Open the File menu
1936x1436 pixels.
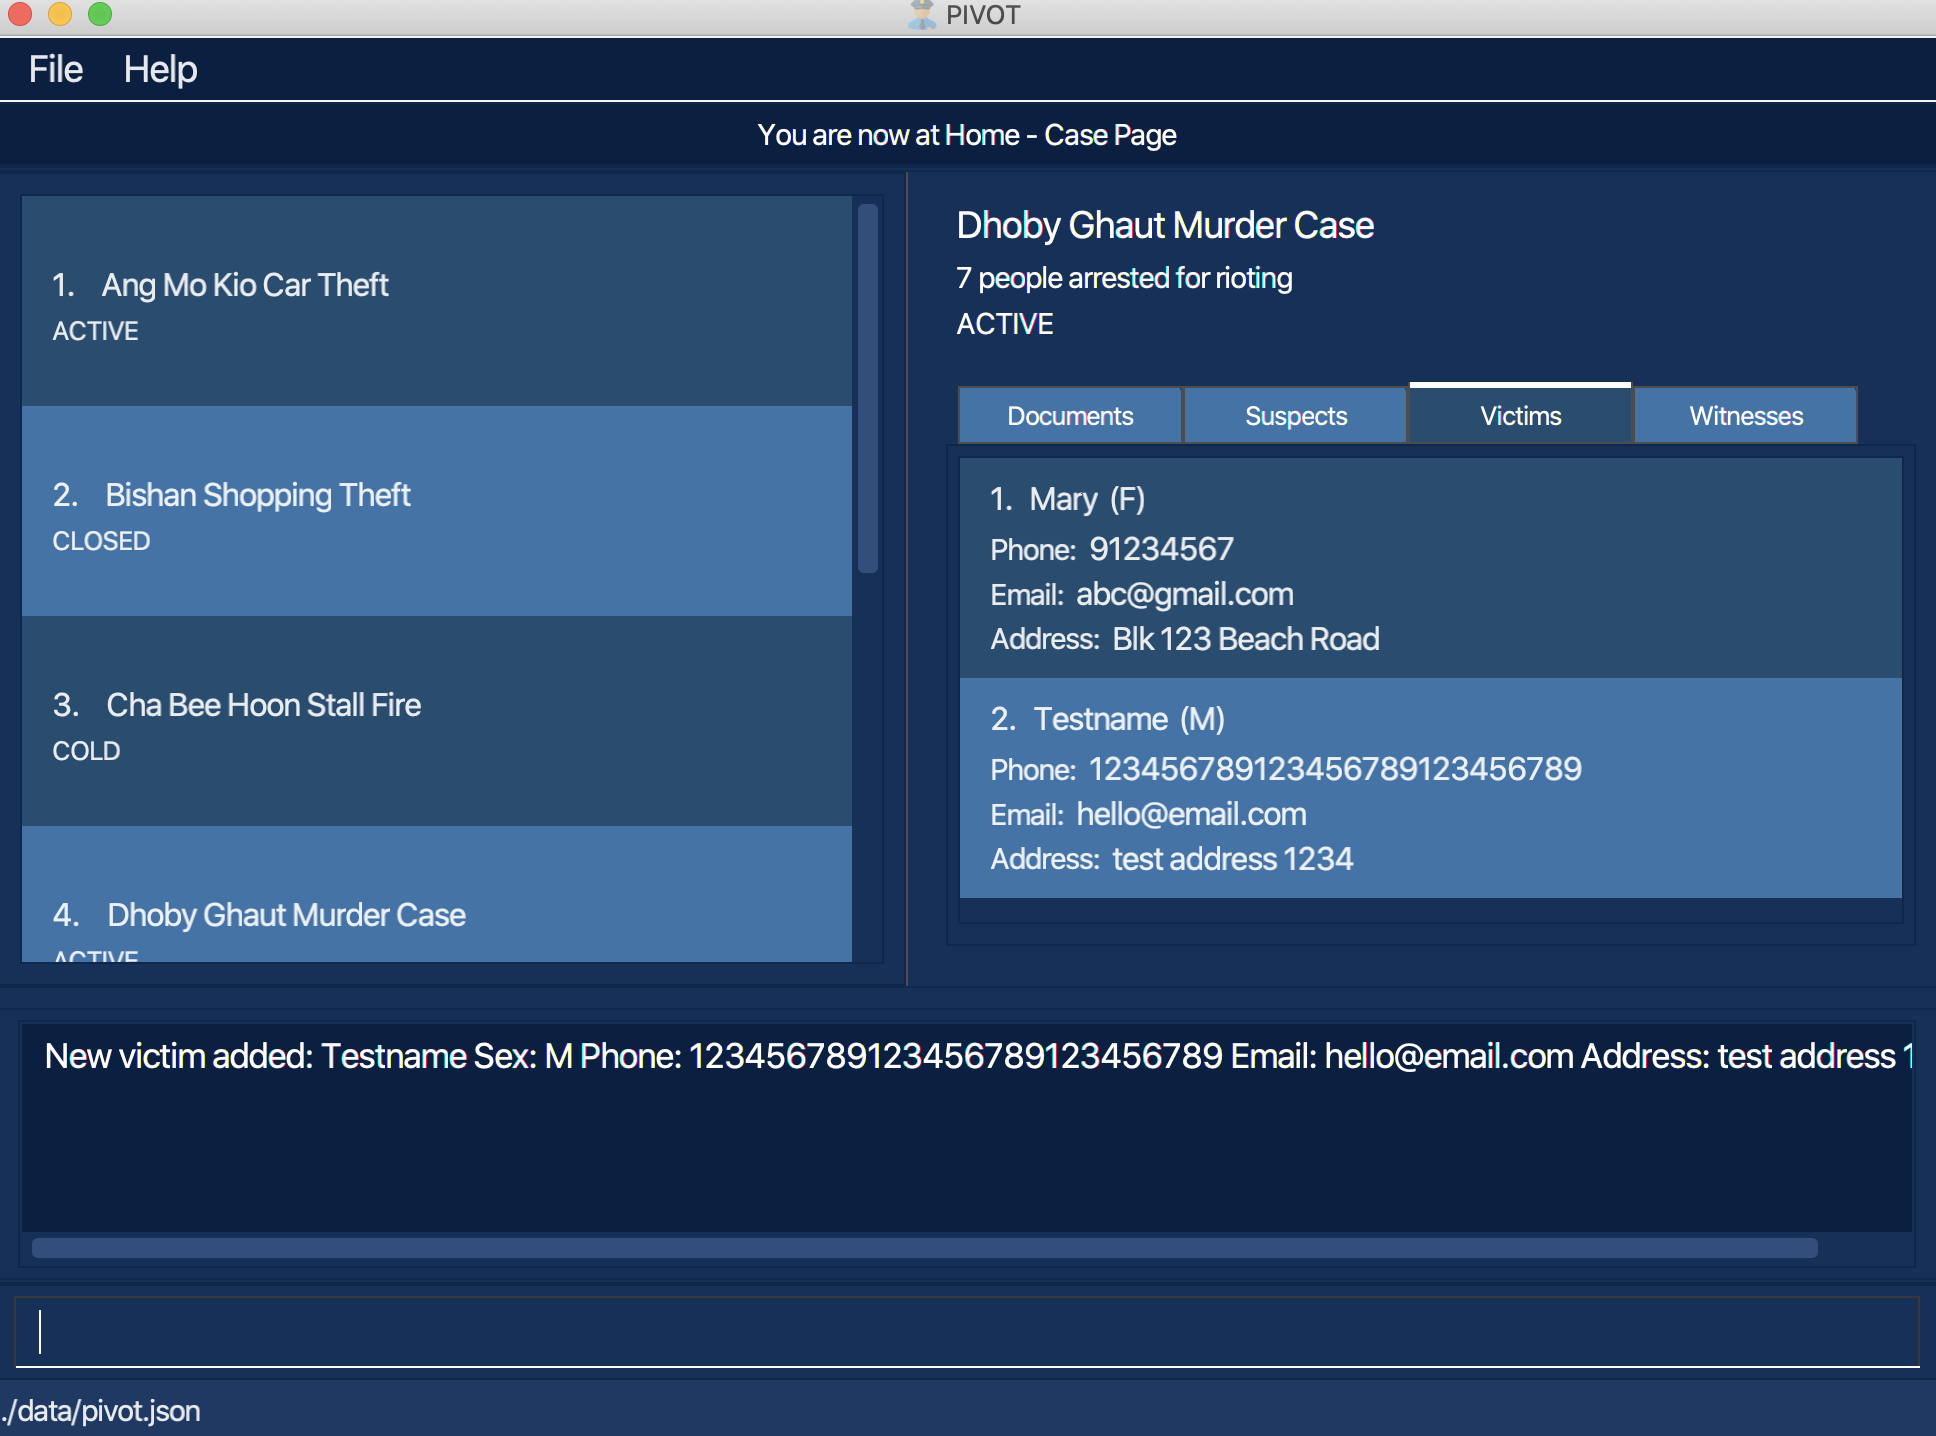[x=55, y=69]
